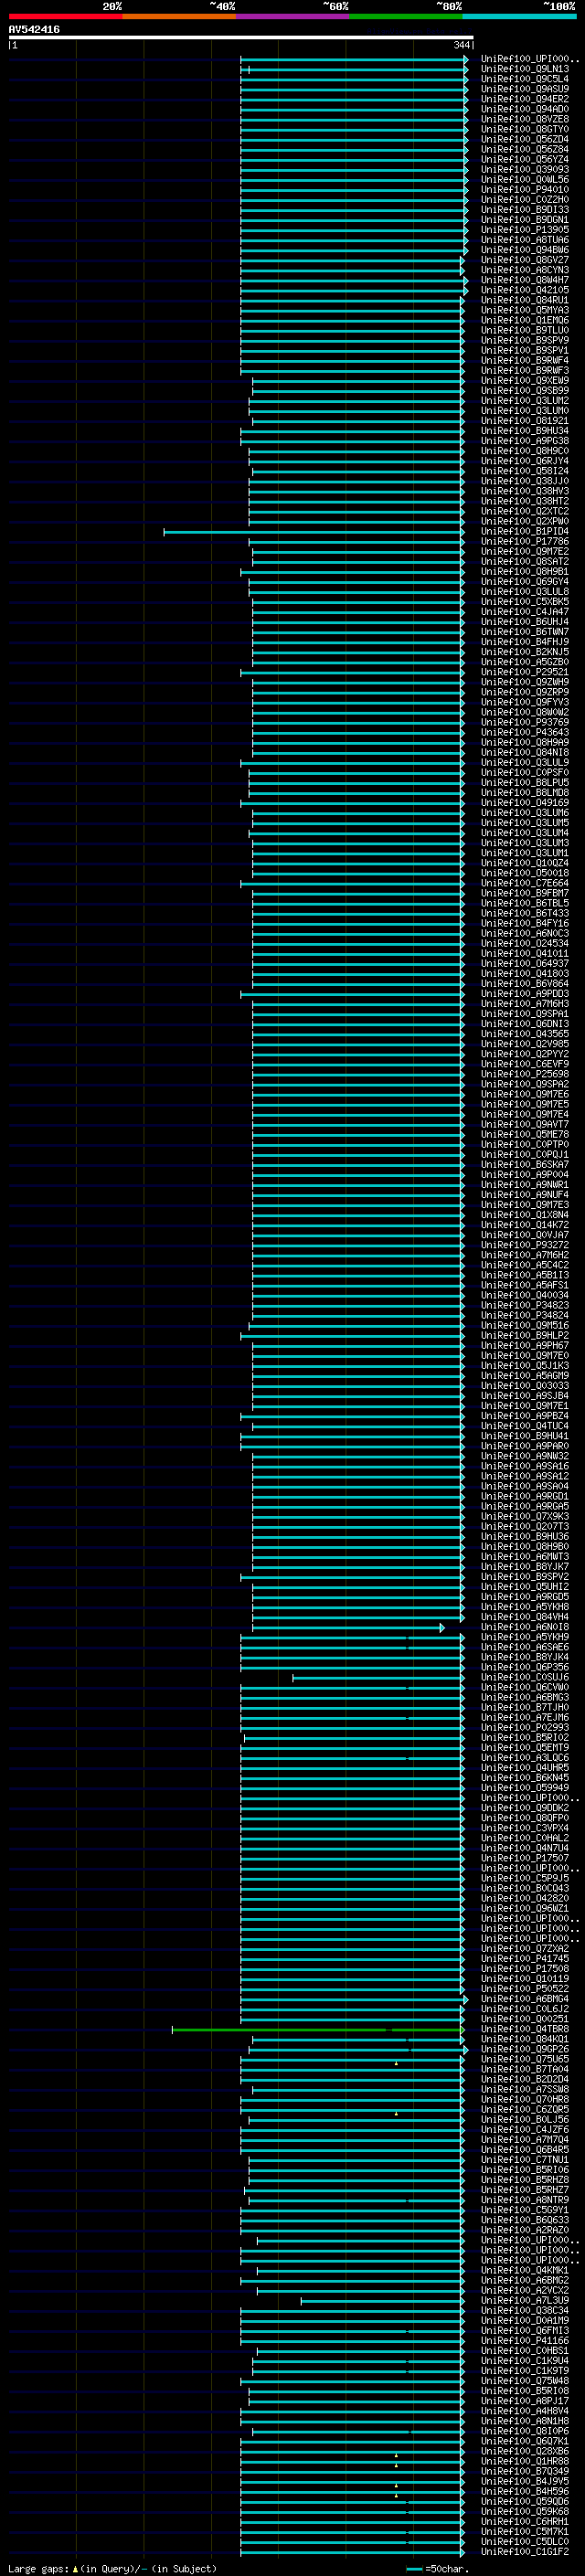
Task: Select the UniRef100_C7TNU1 label
Action: [524, 2160]
